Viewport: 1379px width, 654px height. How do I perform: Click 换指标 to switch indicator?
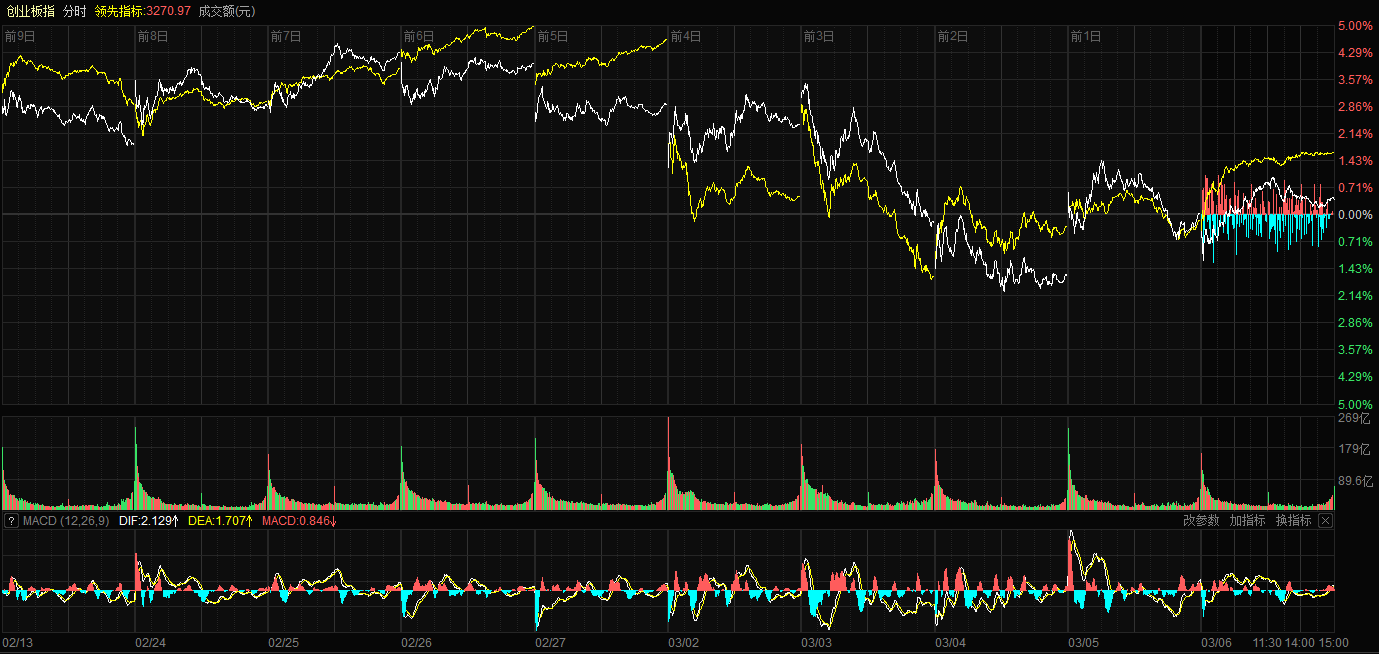click(x=1293, y=521)
